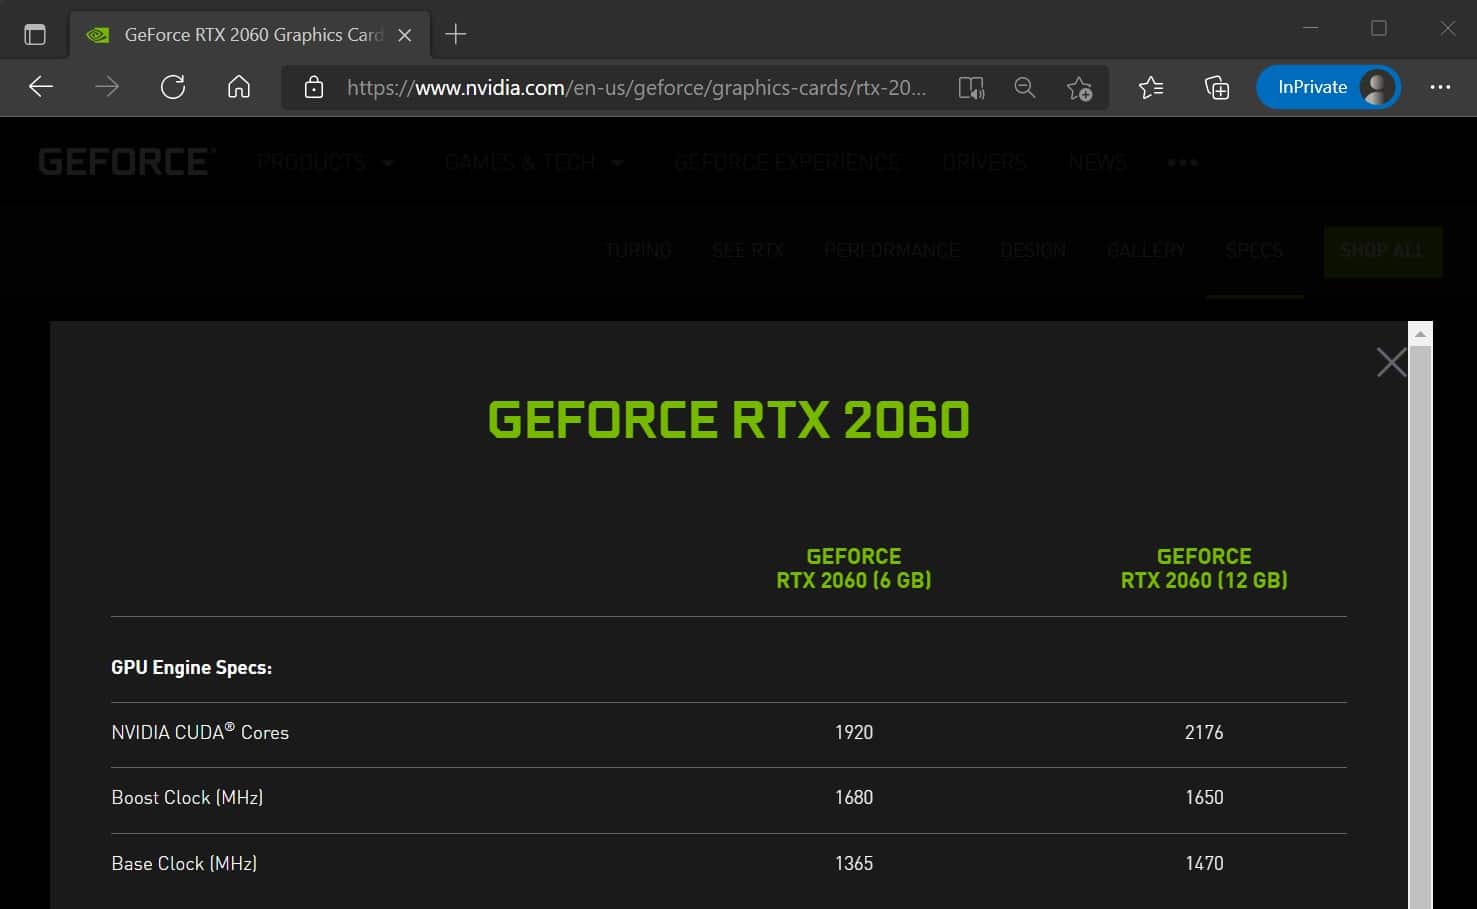This screenshot has height=909, width=1477.
Task: Click the RTX 2060 (12 GB) column header
Action: click(1204, 568)
